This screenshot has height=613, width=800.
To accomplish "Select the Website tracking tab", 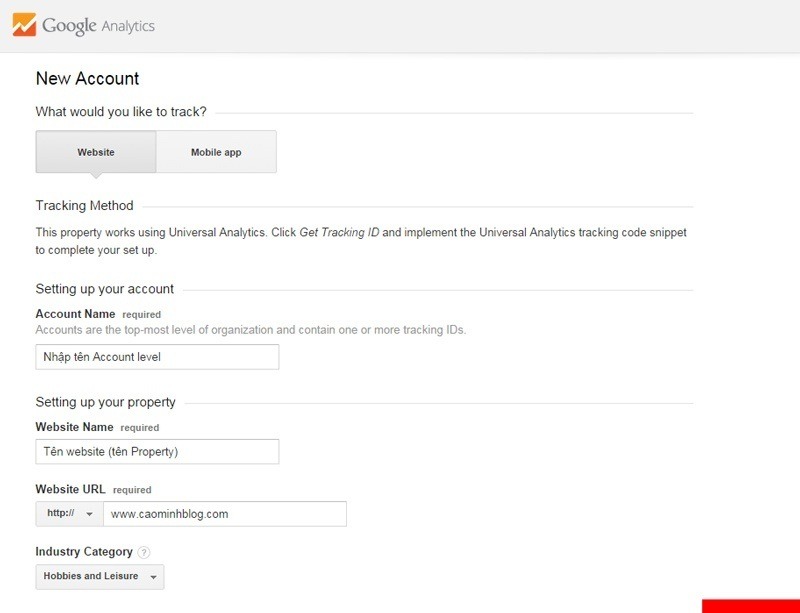I will click(96, 152).
